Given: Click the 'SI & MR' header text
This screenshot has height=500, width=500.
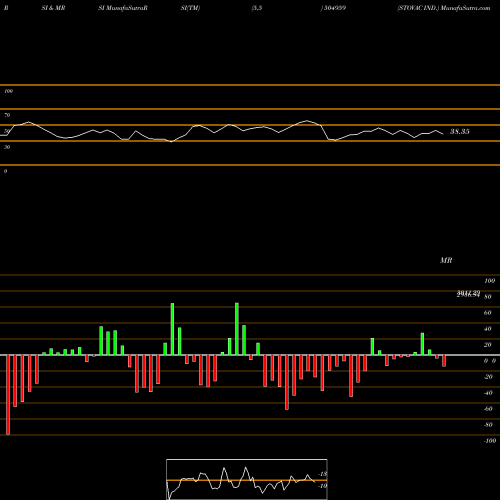Looking at the screenshot, I should click(x=53, y=8).
